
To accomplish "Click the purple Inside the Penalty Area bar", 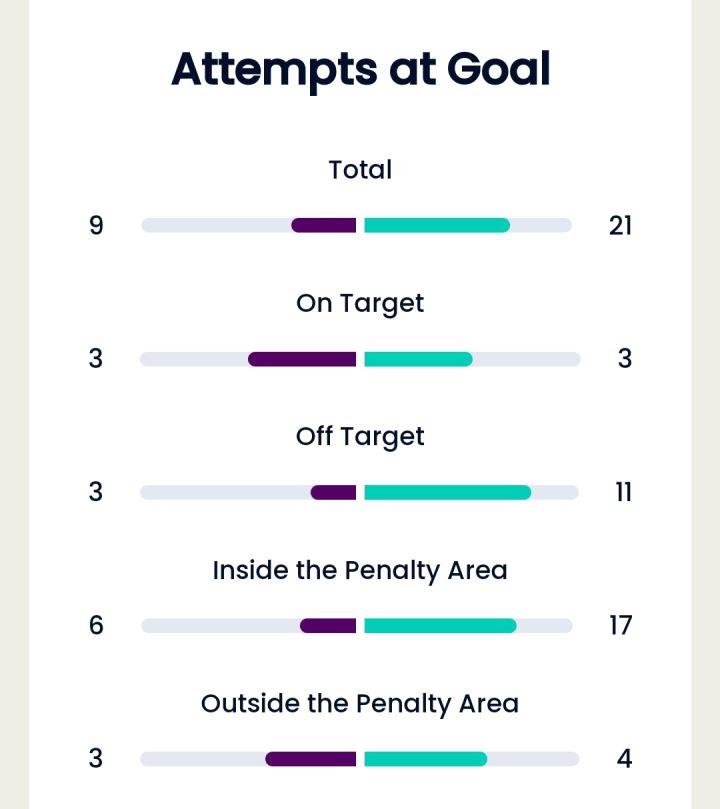I will 328,626.
